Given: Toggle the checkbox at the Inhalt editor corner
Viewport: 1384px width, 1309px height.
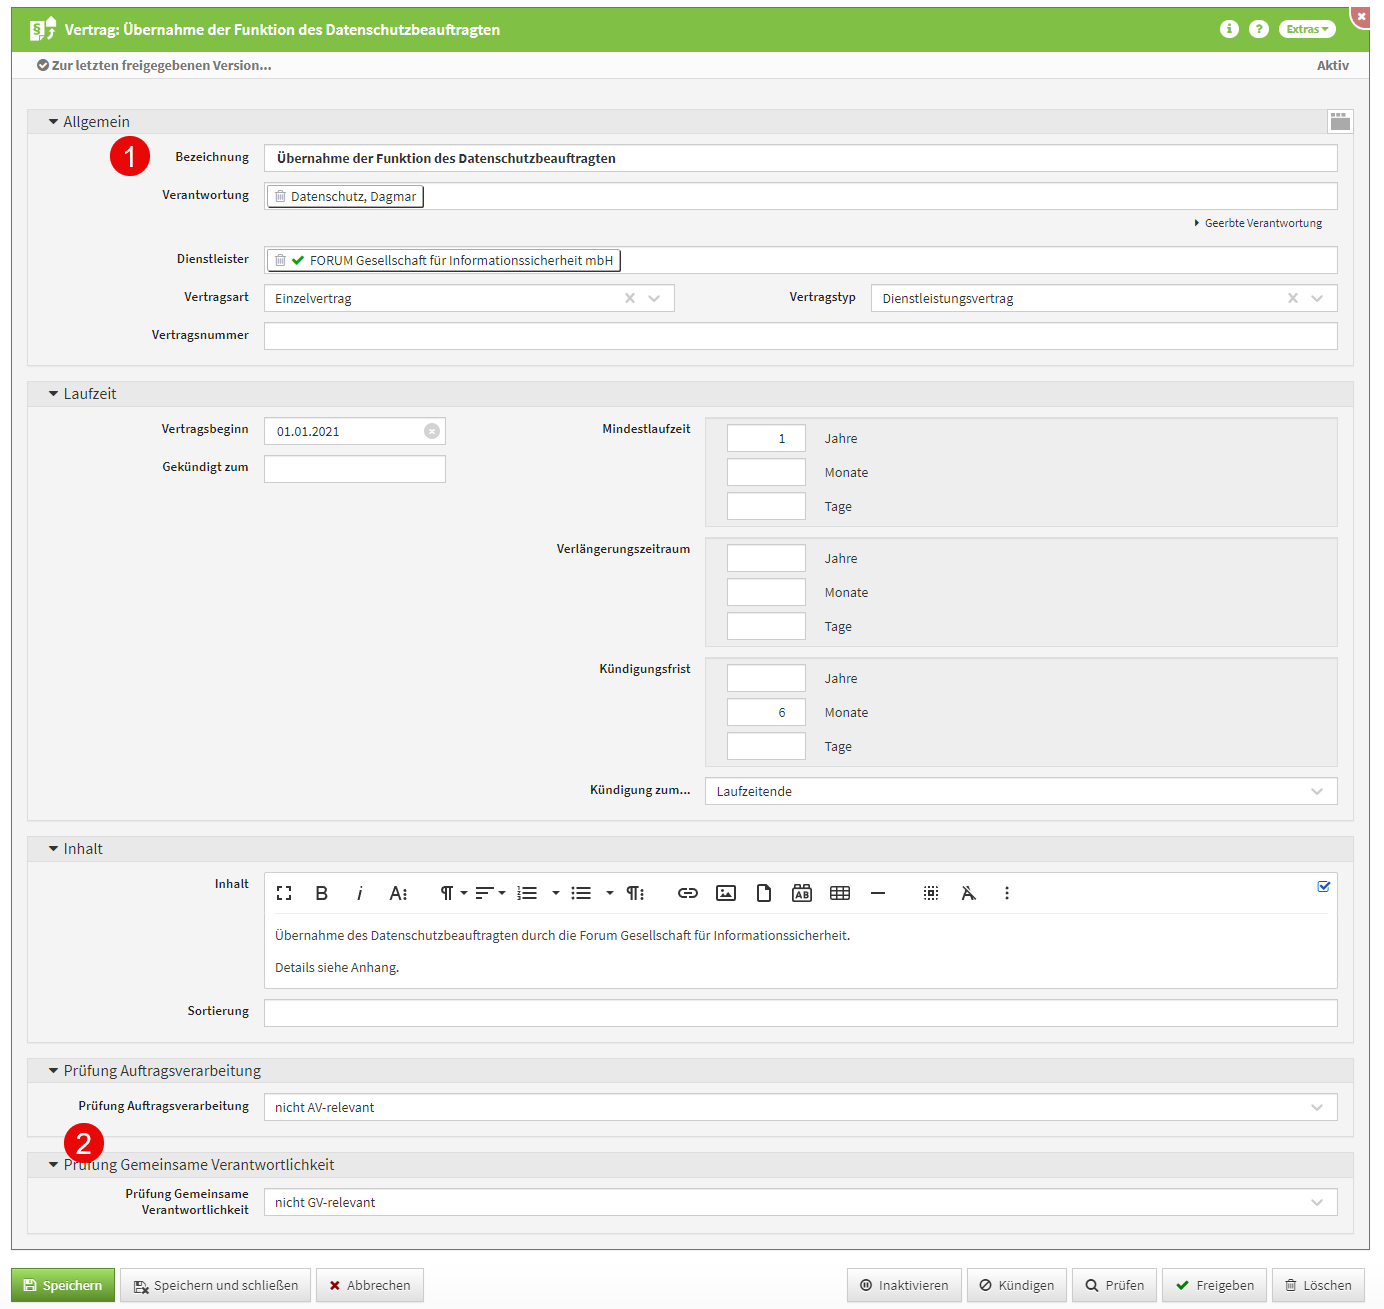Looking at the screenshot, I should click(x=1324, y=886).
